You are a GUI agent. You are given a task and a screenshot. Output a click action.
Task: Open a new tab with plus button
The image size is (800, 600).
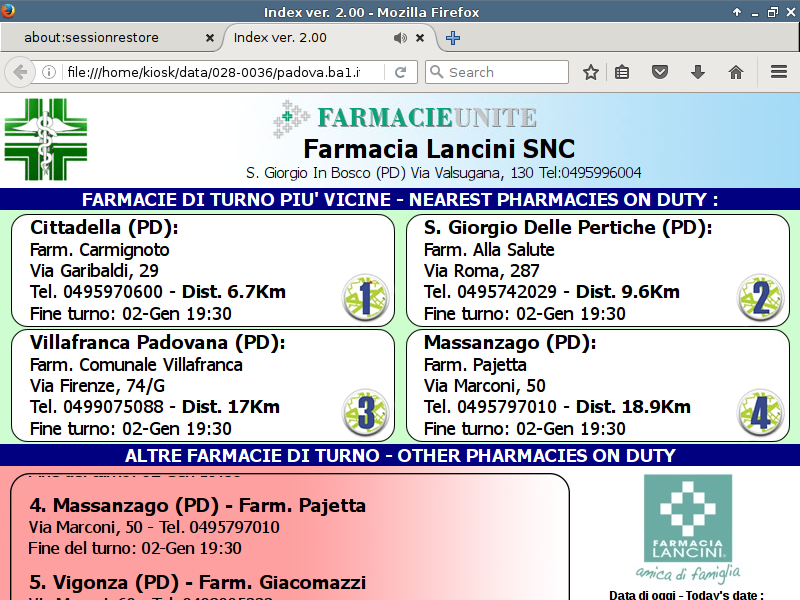[453, 38]
